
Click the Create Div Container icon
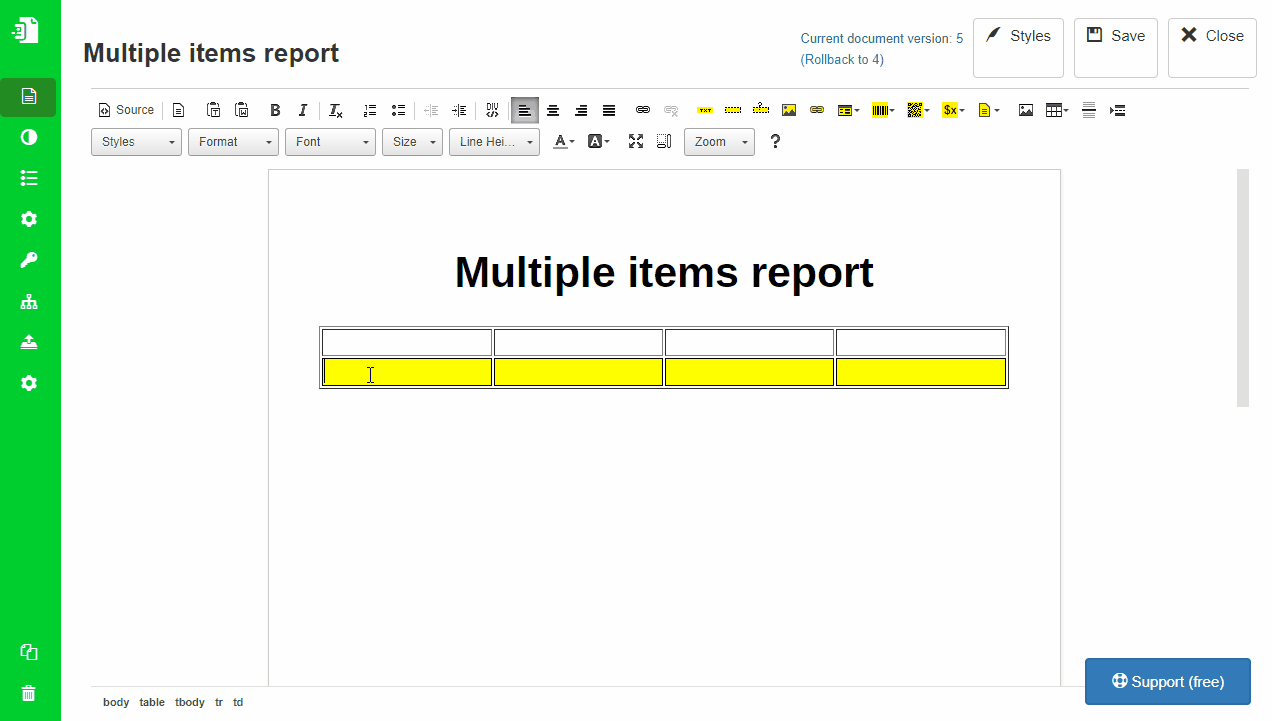[x=492, y=110]
